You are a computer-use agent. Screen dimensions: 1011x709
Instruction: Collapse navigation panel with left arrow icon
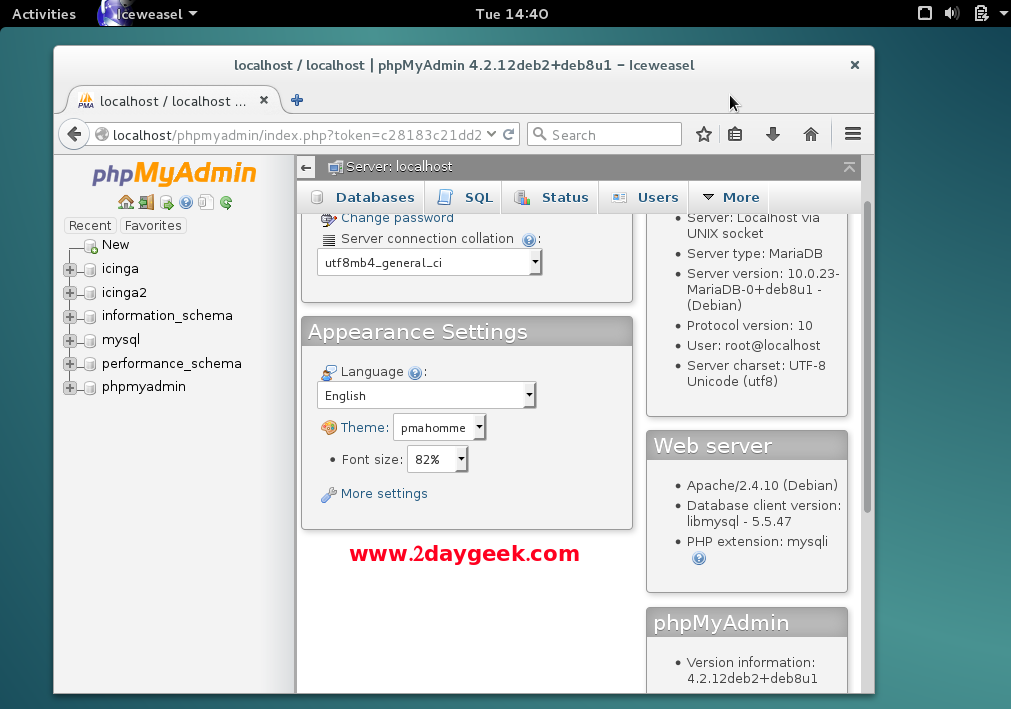point(306,168)
